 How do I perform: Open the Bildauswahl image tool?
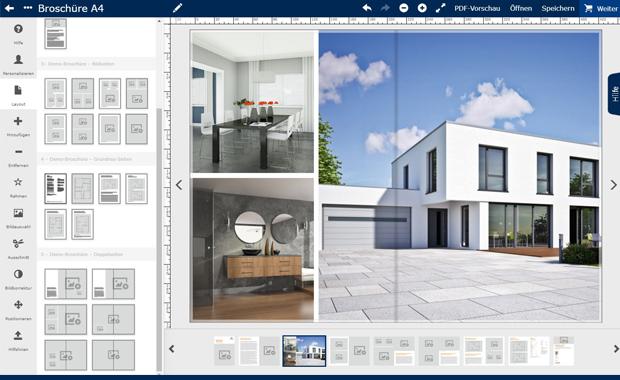point(18,218)
